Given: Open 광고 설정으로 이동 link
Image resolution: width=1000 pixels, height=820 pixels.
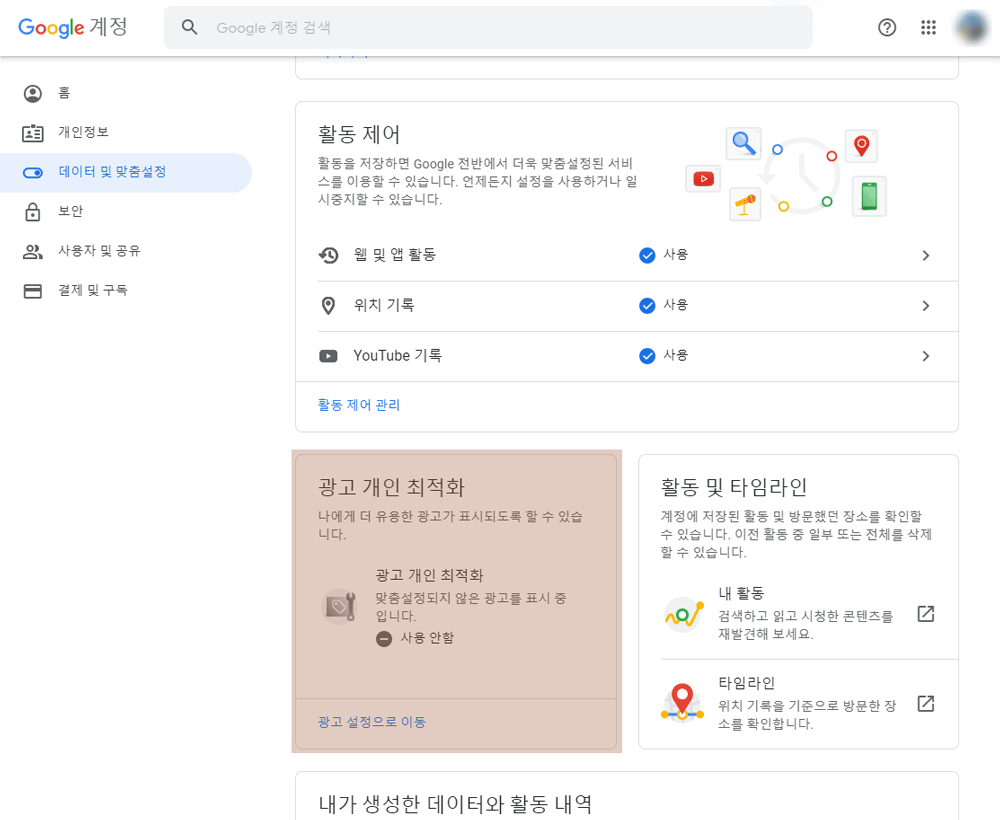Looking at the screenshot, I should point(371,722).
